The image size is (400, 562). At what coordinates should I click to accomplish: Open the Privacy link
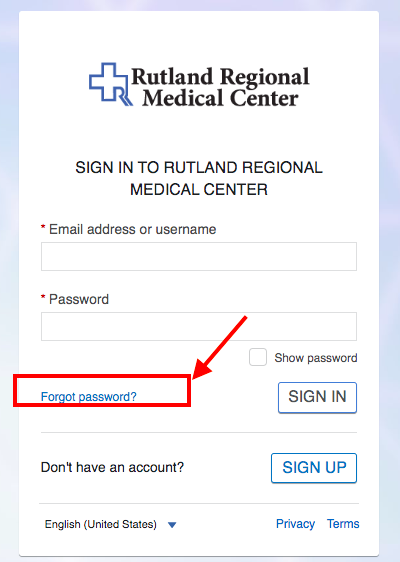coord(295,524)
